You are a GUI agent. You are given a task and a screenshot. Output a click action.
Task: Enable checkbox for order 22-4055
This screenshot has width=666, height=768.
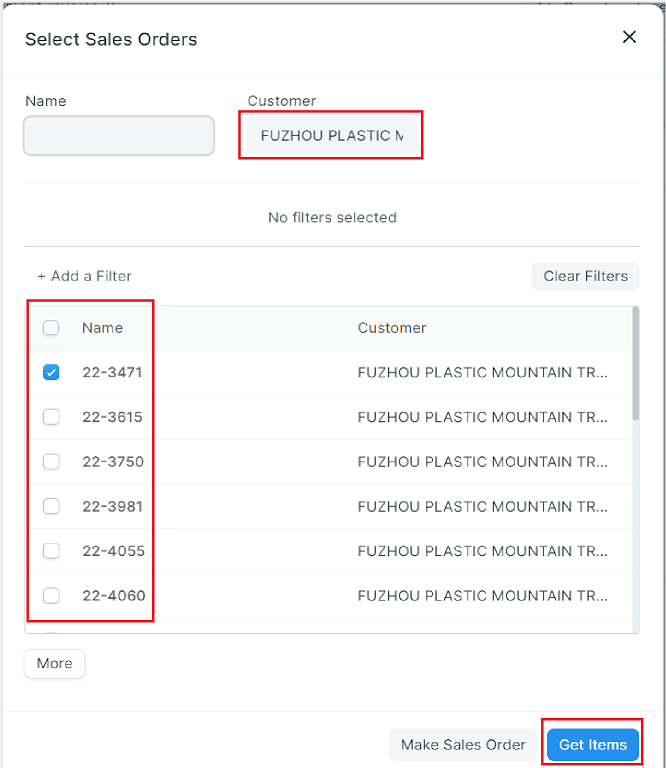(51, 551)
